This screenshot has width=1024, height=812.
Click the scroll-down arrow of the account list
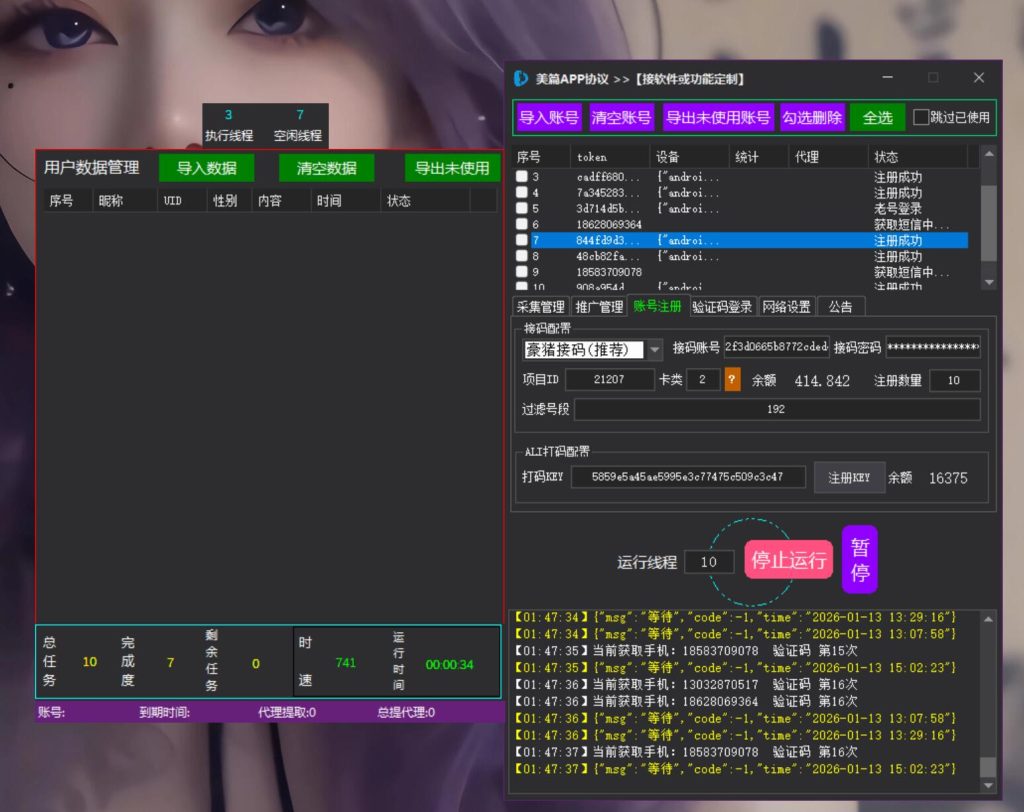[x=989, y=283]
